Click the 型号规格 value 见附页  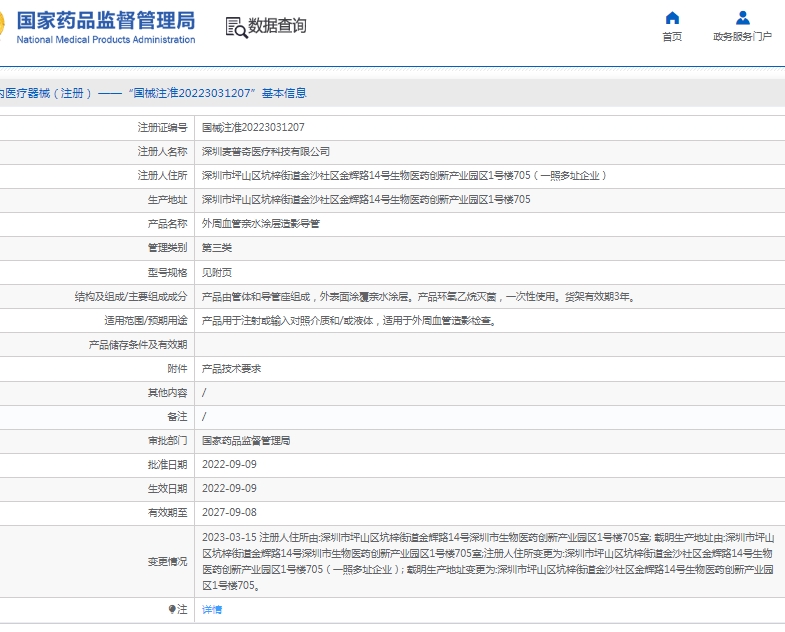(x=217, y=272)
